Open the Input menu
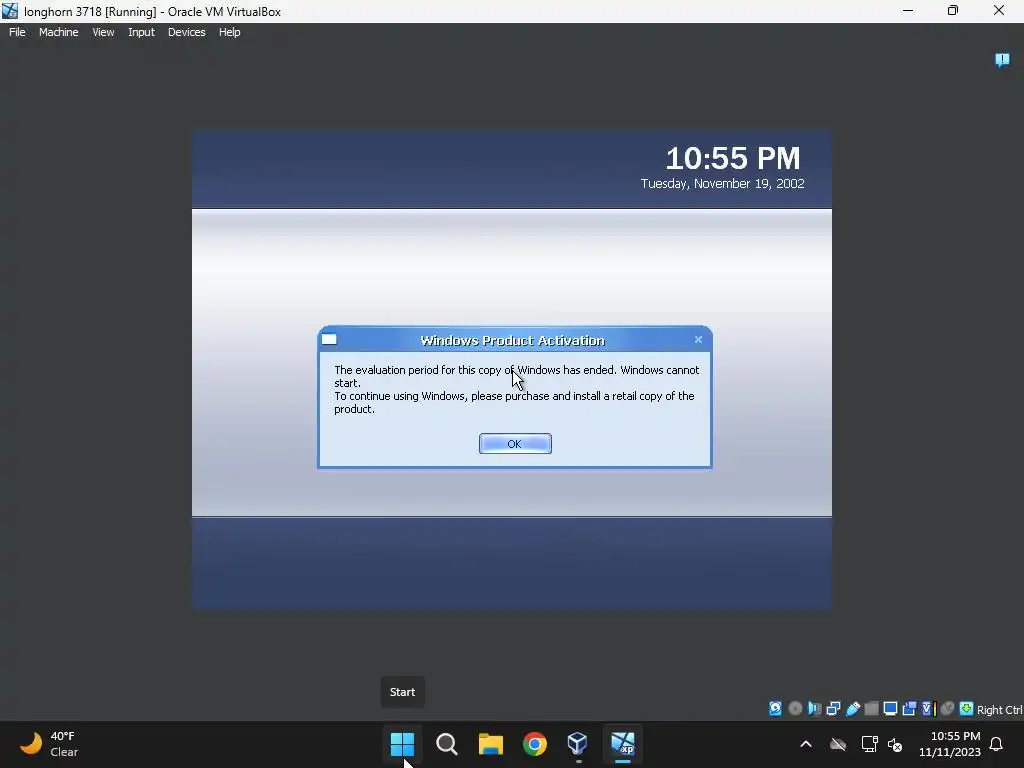 (x=141, y=32)
